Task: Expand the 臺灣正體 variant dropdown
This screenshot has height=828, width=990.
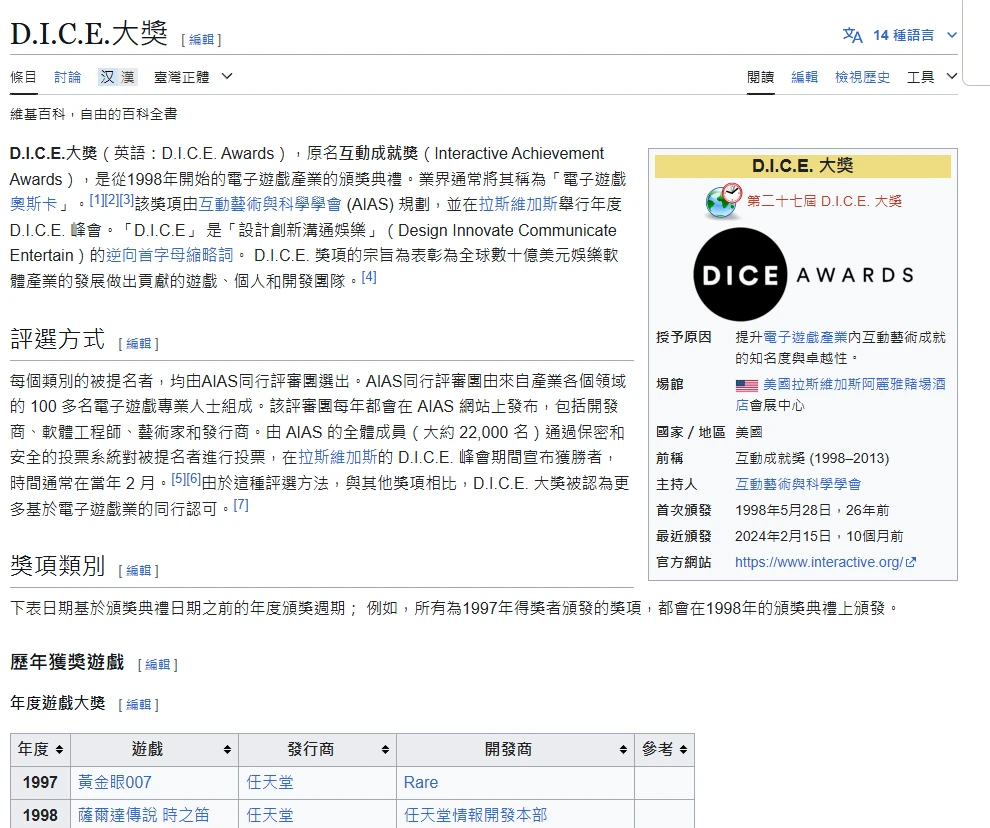Action: click(x=193, y=77)
